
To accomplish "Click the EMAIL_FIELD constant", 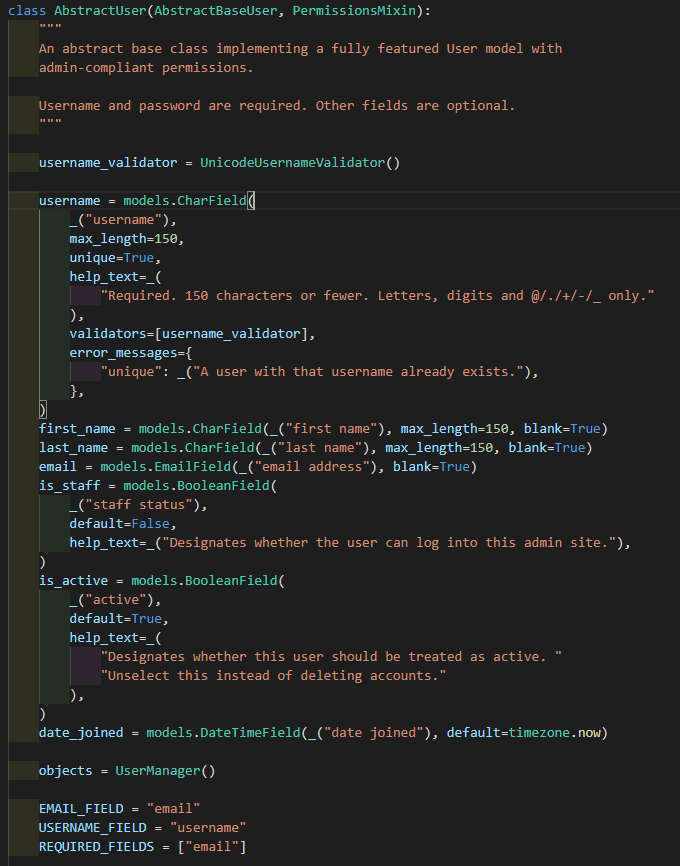I will click(x=81, y=809).
